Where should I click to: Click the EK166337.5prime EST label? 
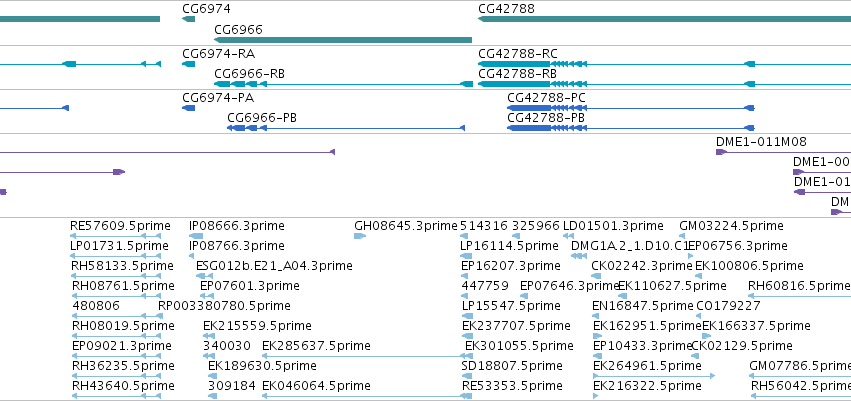(x=757, y=326)
